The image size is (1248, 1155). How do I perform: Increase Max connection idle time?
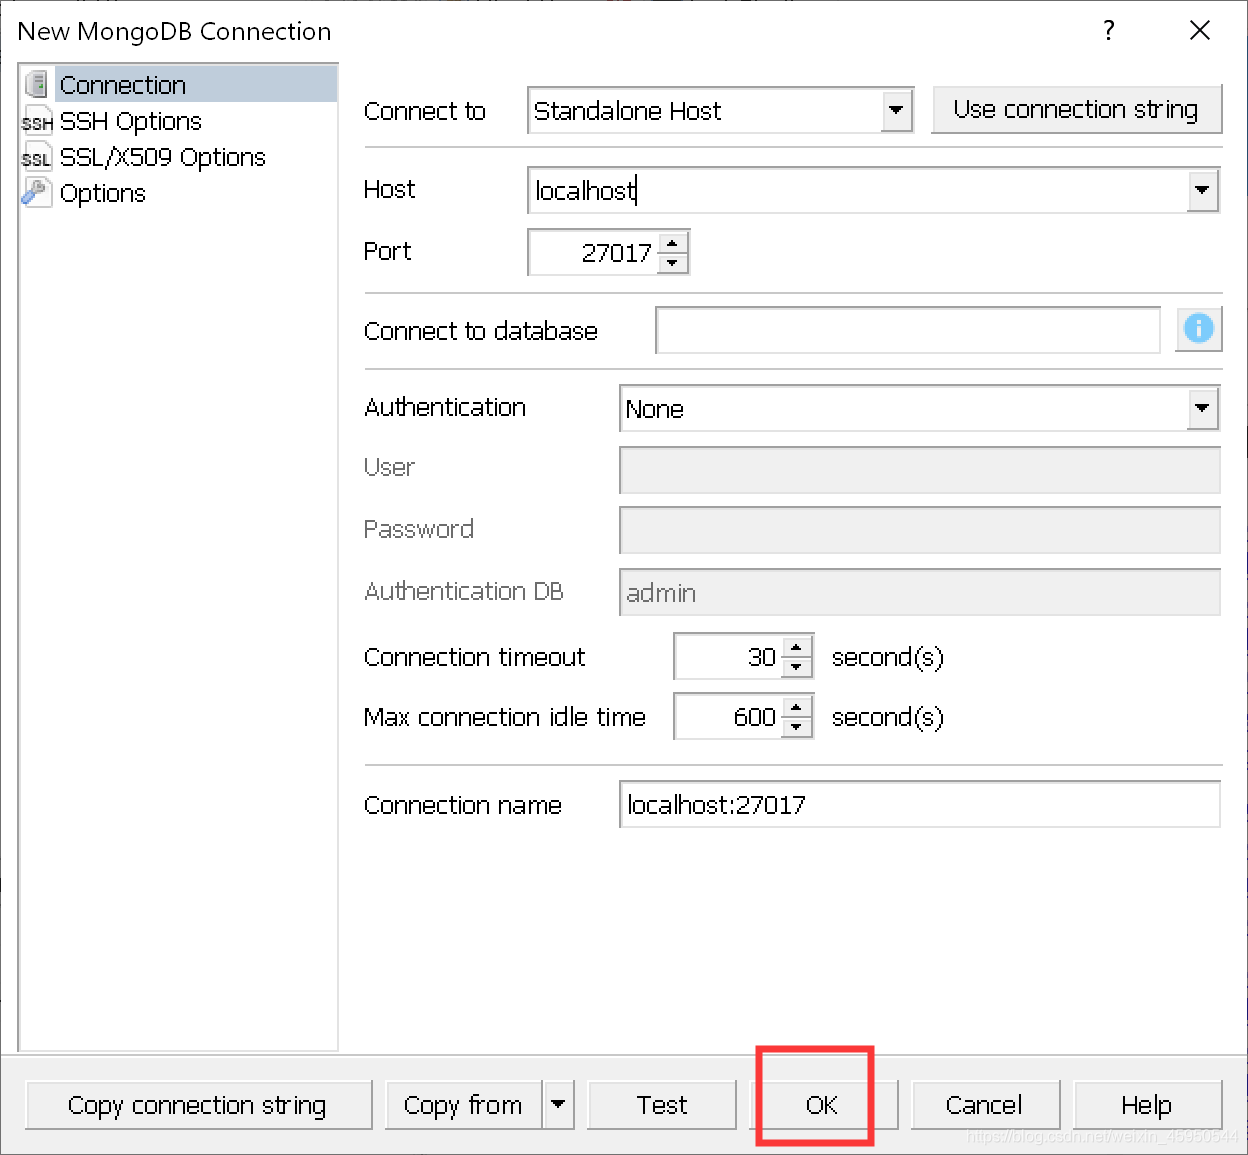tap(797, 707)
